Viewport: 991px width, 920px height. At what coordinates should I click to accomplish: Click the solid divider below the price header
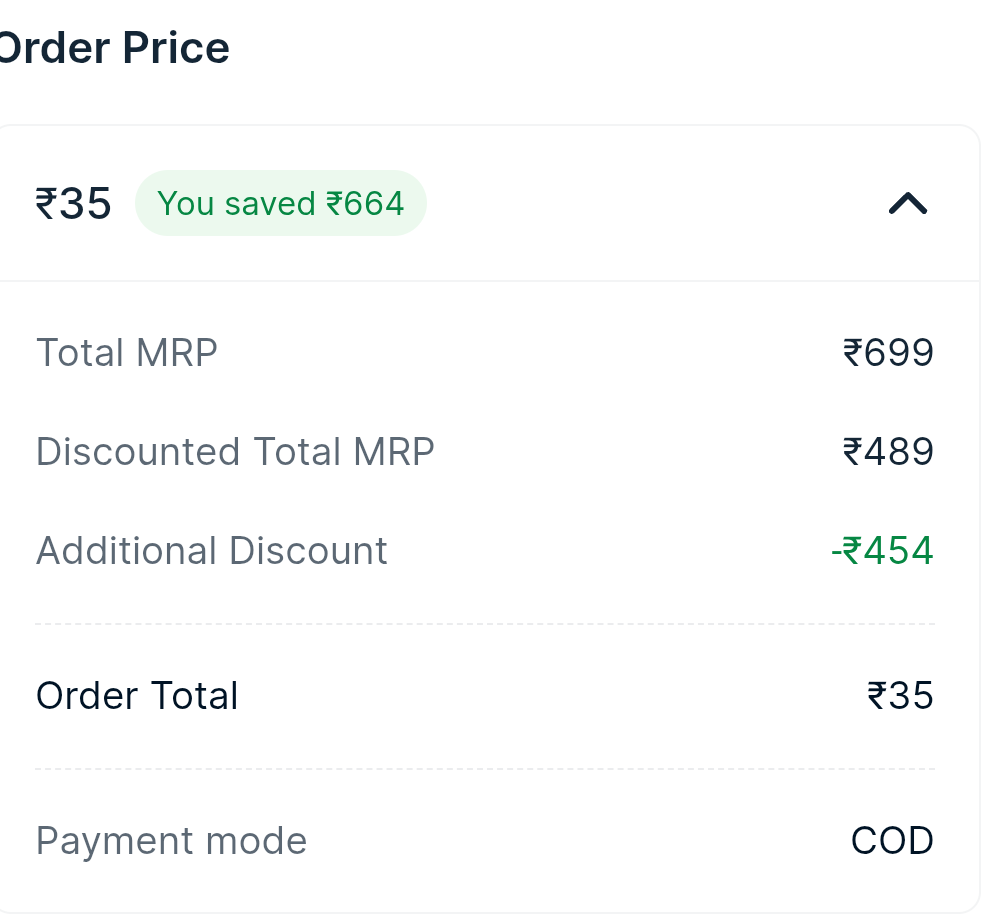coord(485,281)
